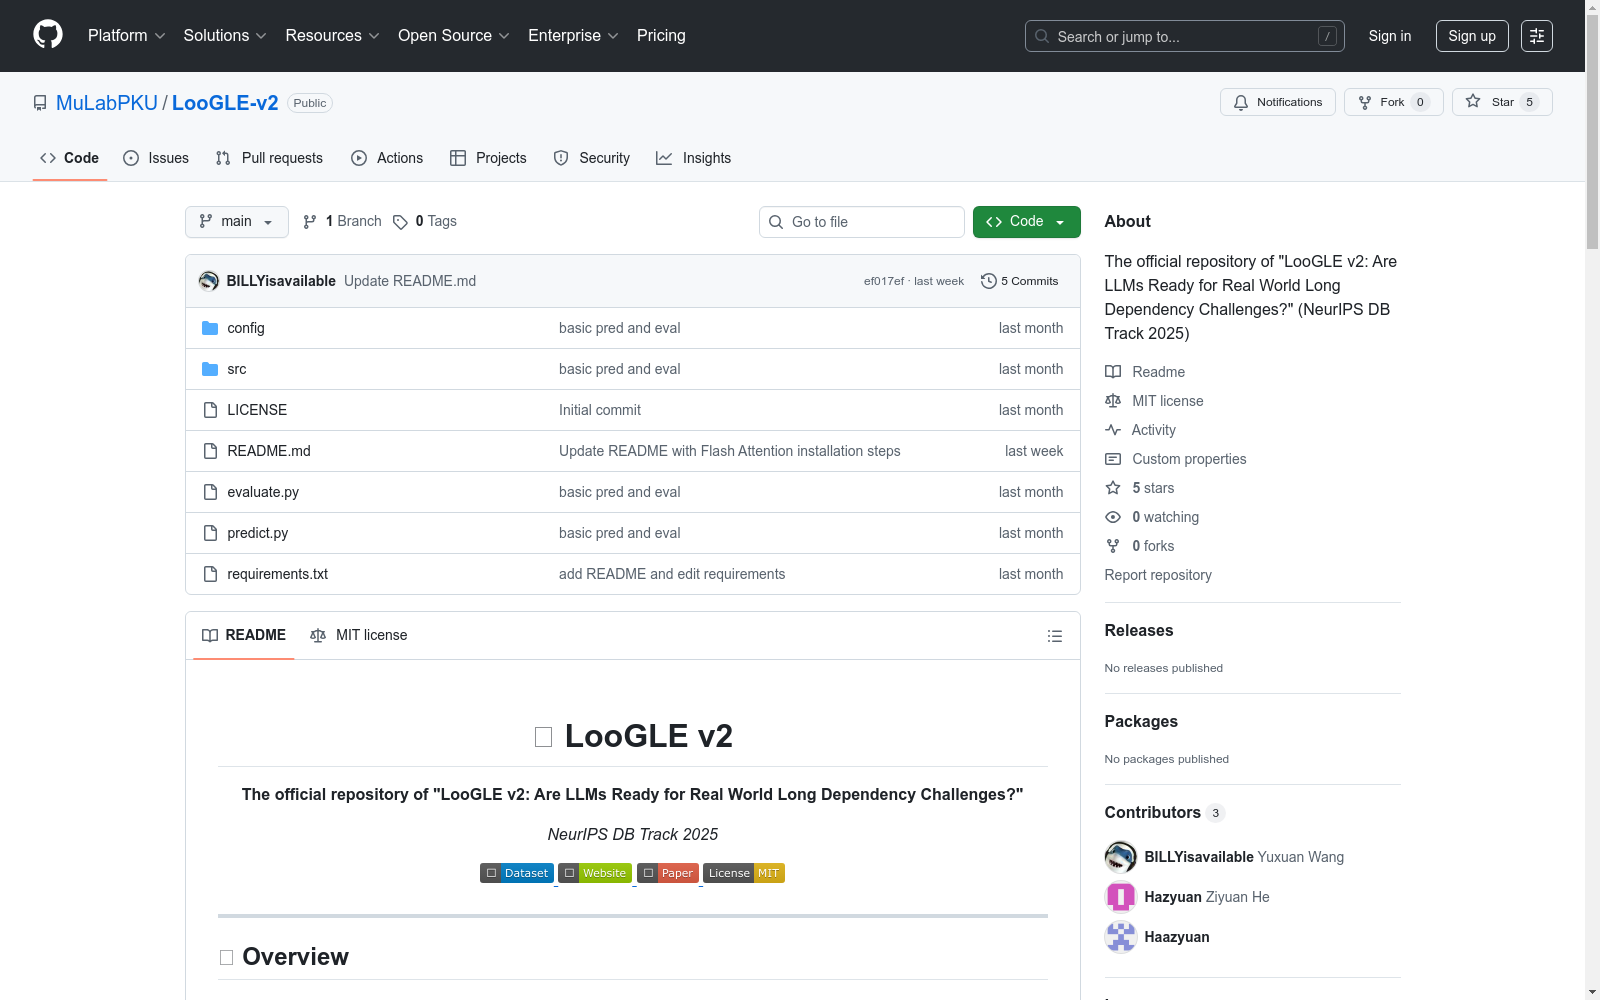Image resolution: width=1600 pixels, height=1000 pixels.
Task: Click the config folder icon
Action: coord(210,328)
